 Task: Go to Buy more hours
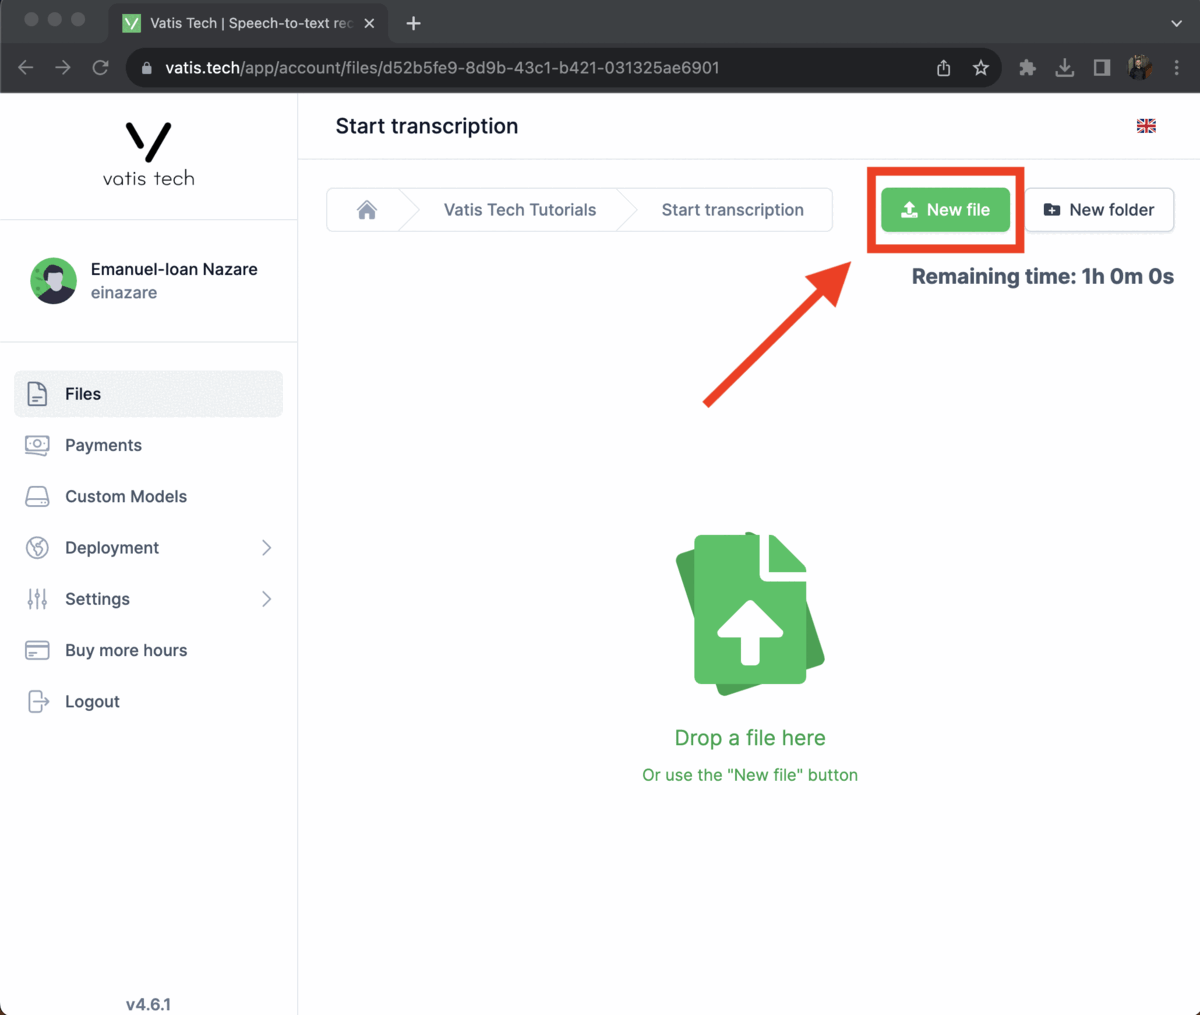[x=148, y=650]
